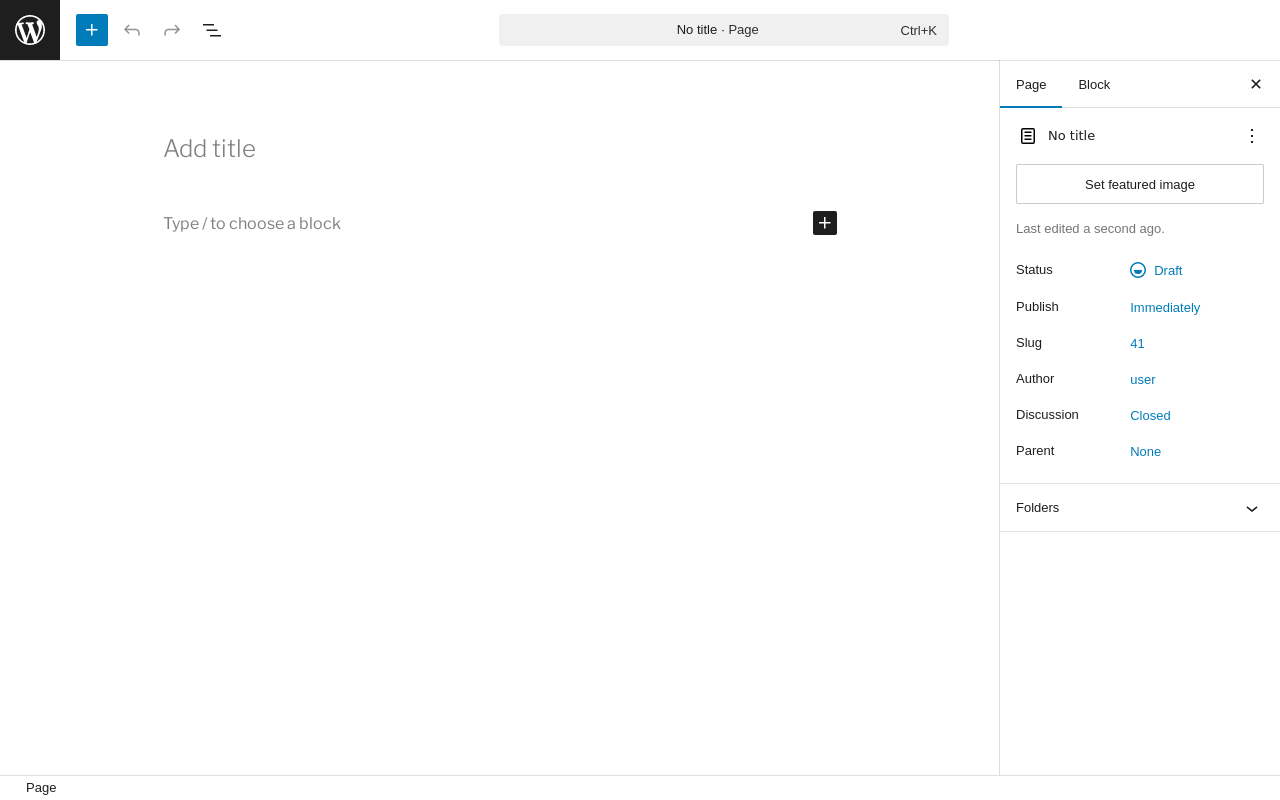Screen dimensions: 1280x800
Task: Click the undo arrow in the toolbar
Action: click(132, 30)
